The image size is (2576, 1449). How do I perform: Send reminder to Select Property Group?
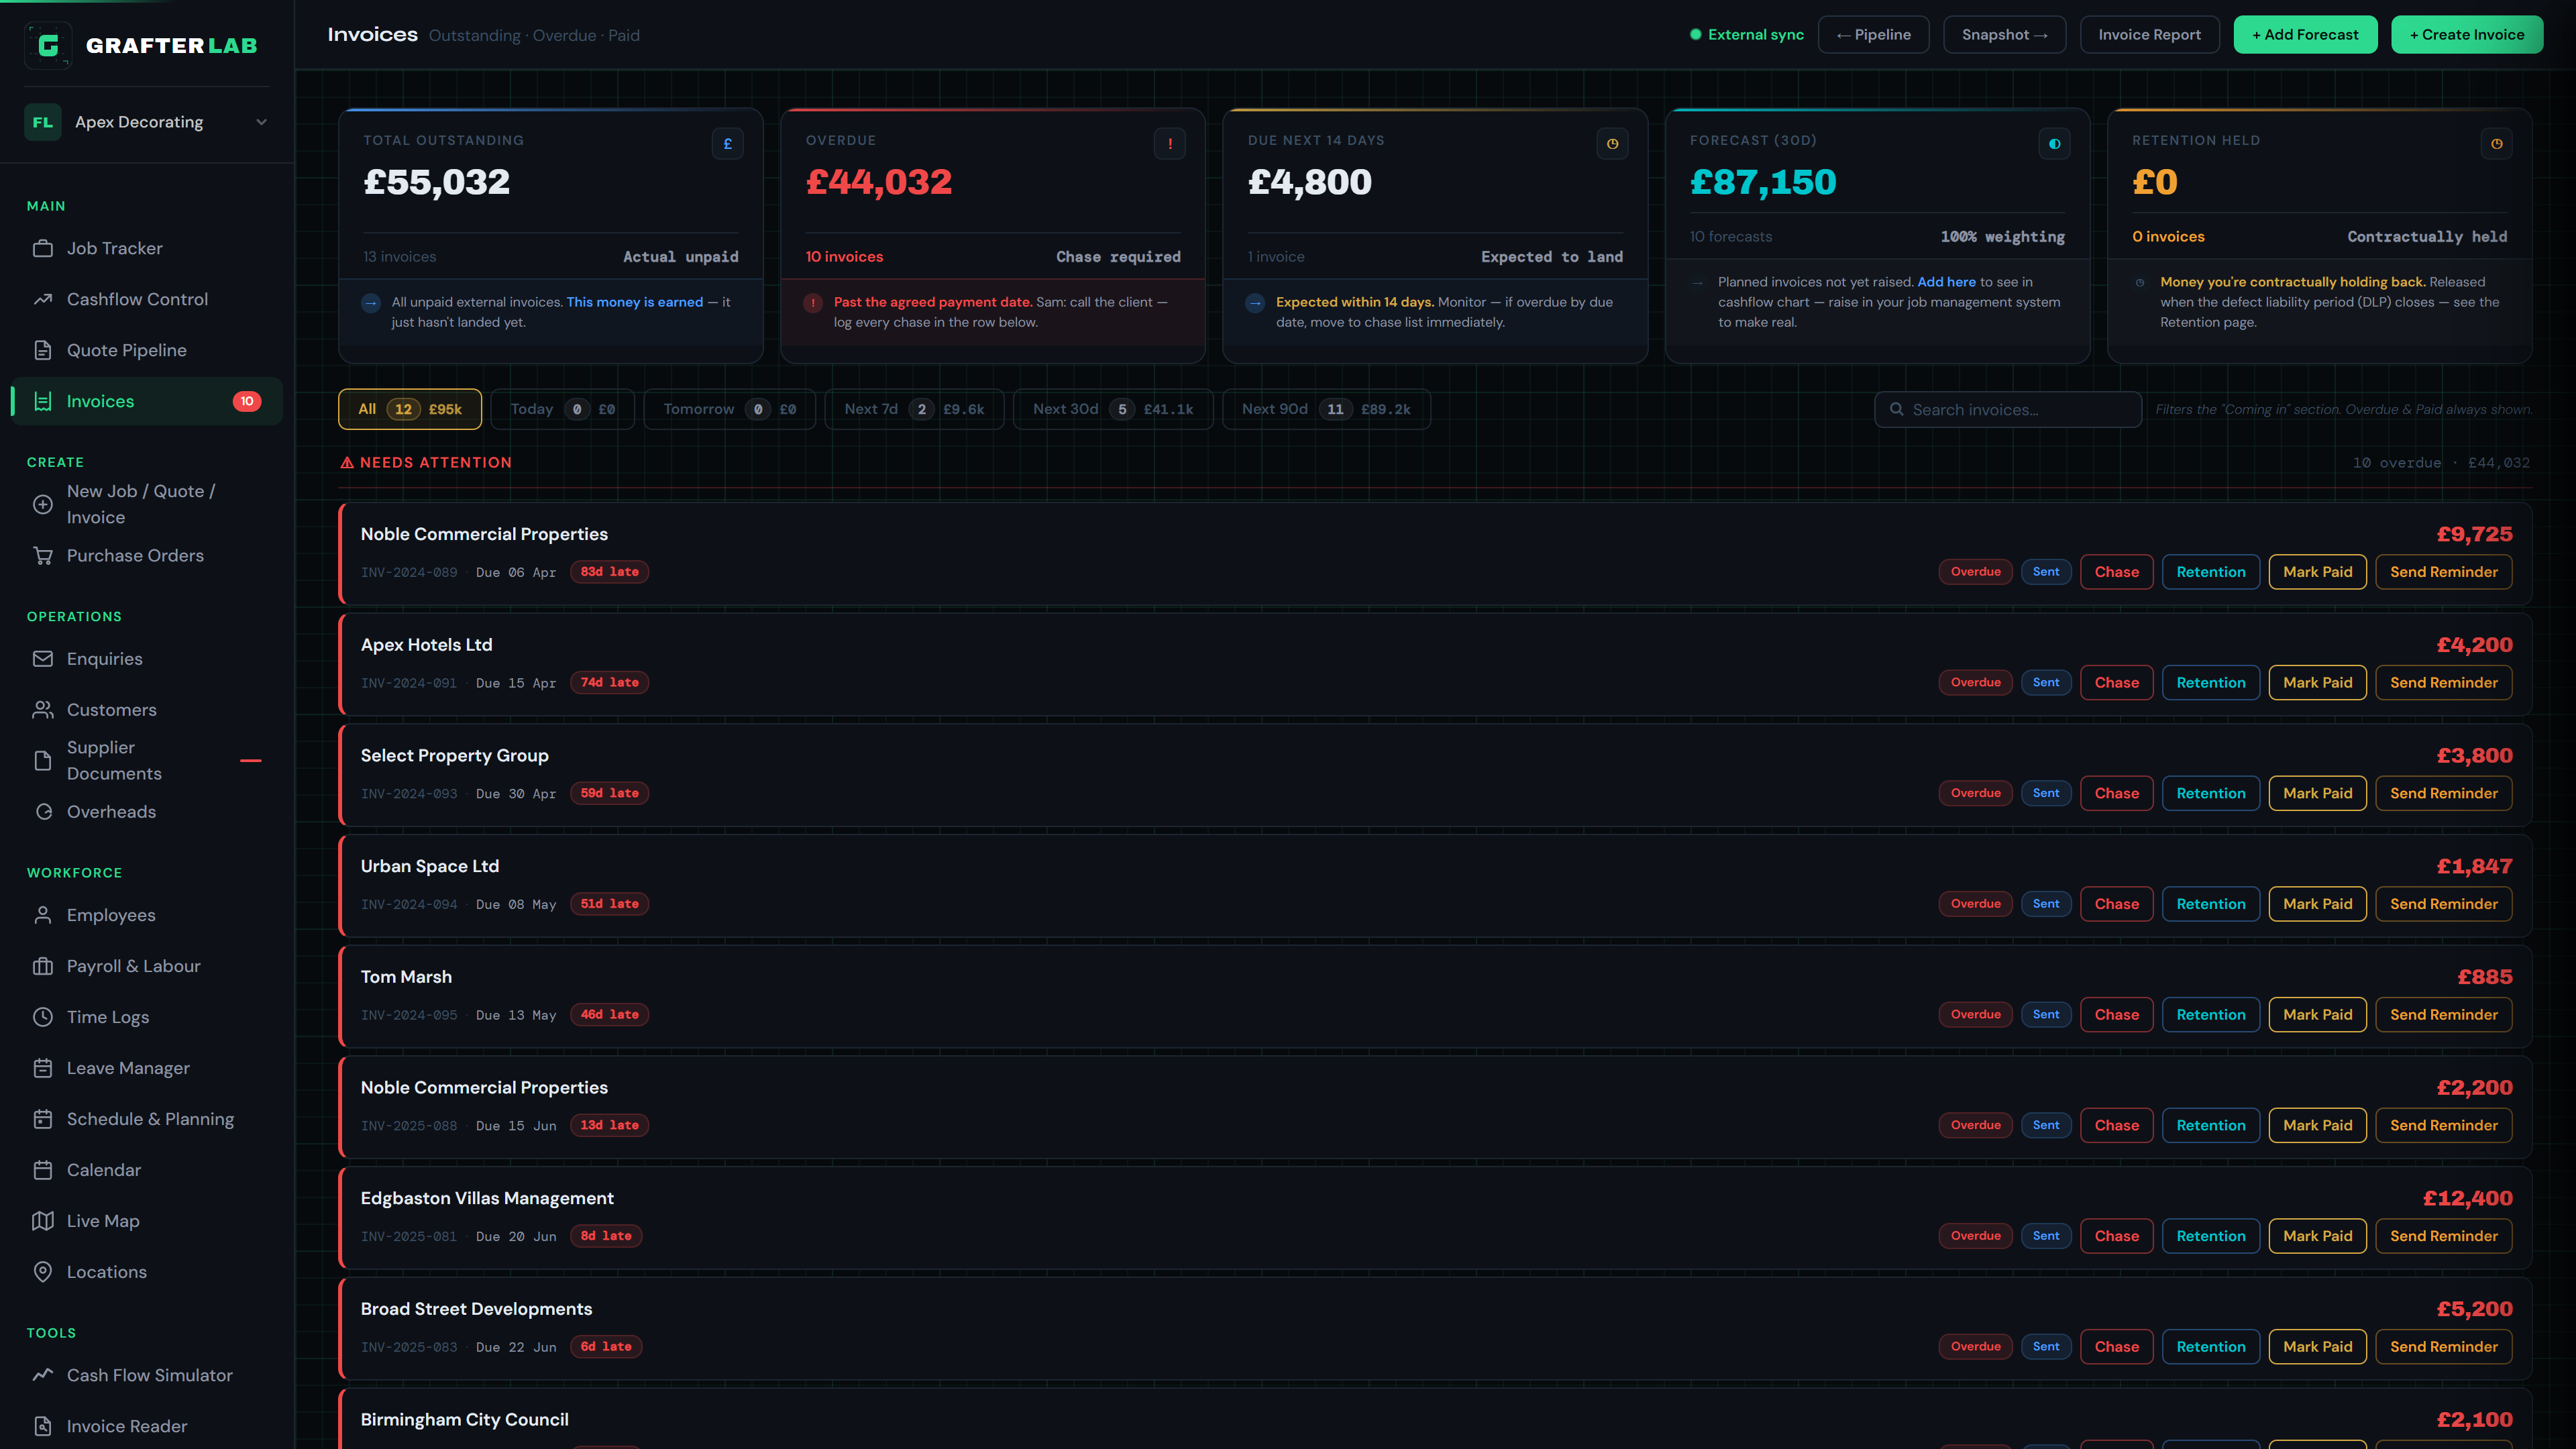point(2443,793)
